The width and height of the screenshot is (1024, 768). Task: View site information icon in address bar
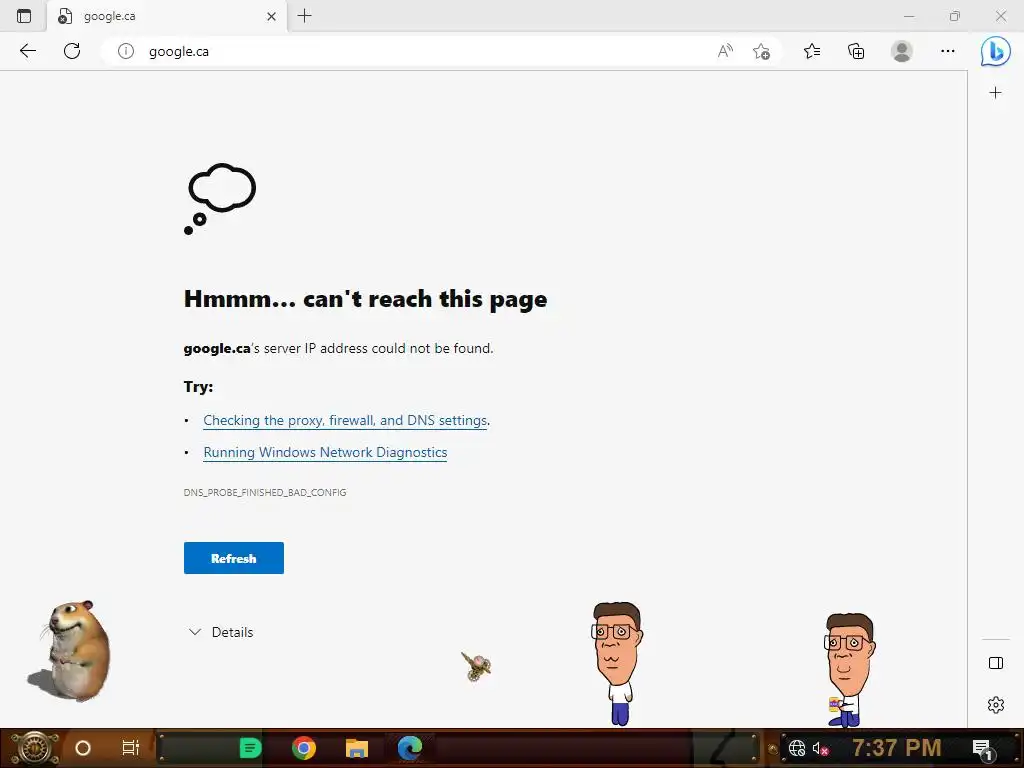coord(126,51)
